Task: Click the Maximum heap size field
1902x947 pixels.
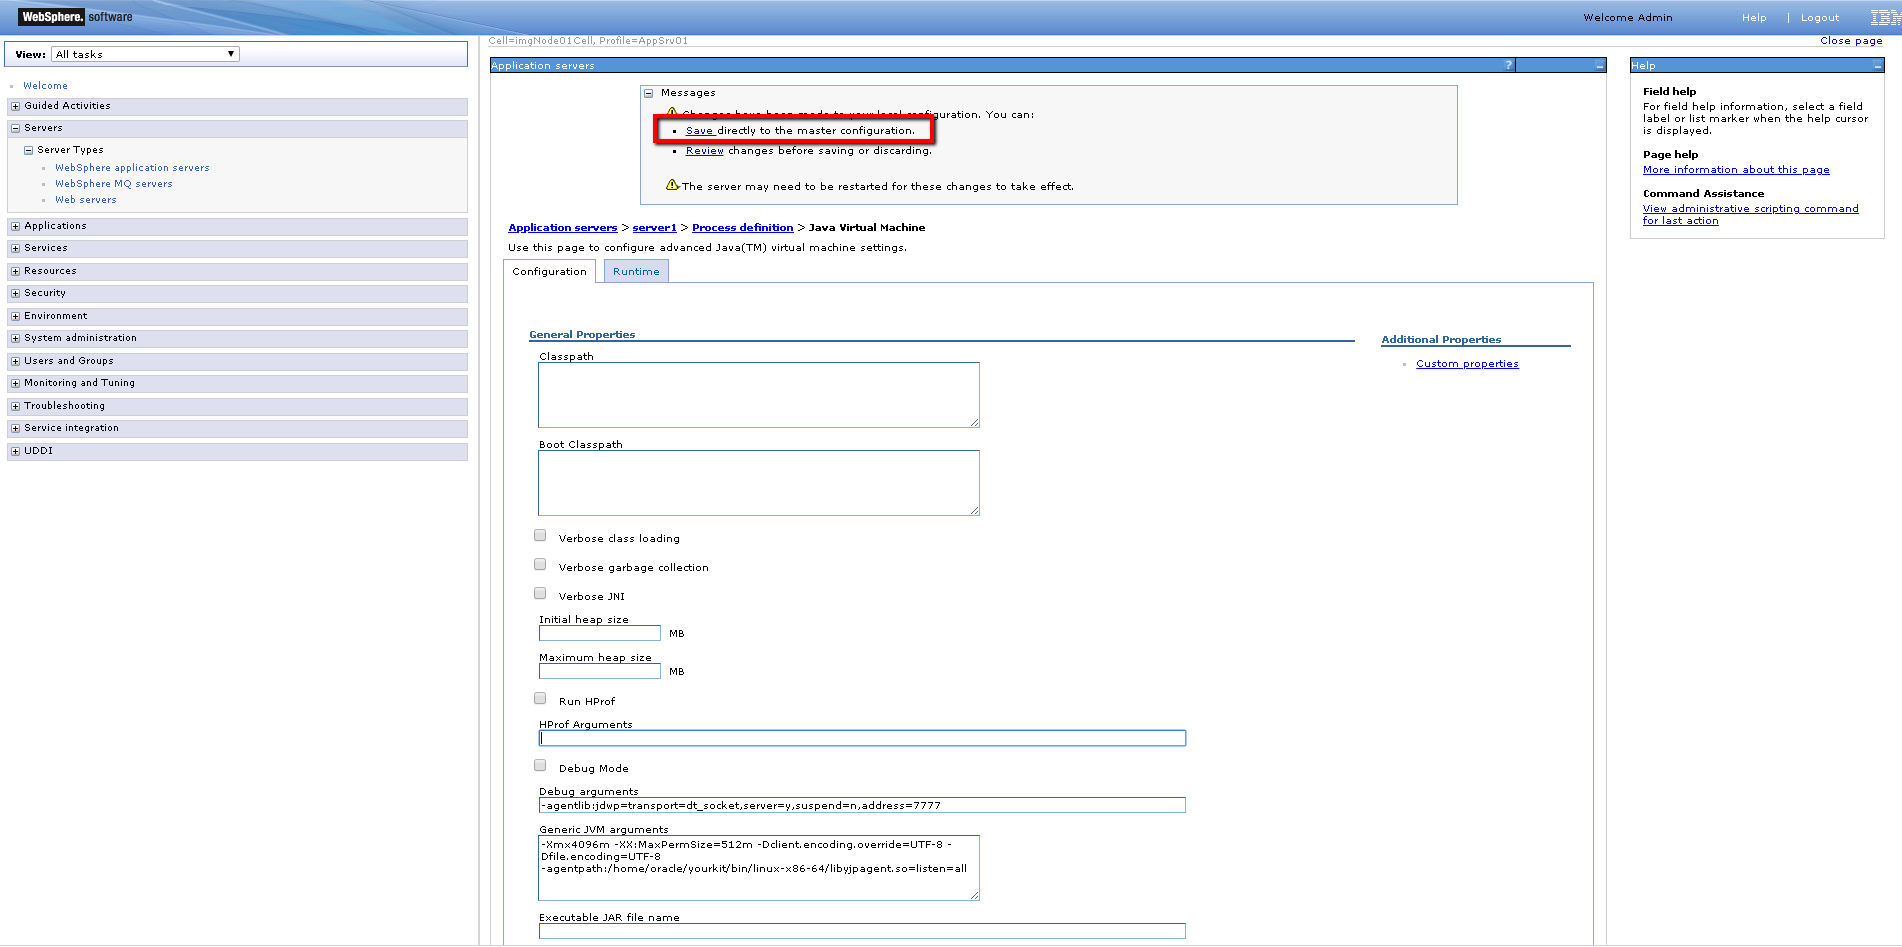Action: pyautogui.click(x=599, y=672)
